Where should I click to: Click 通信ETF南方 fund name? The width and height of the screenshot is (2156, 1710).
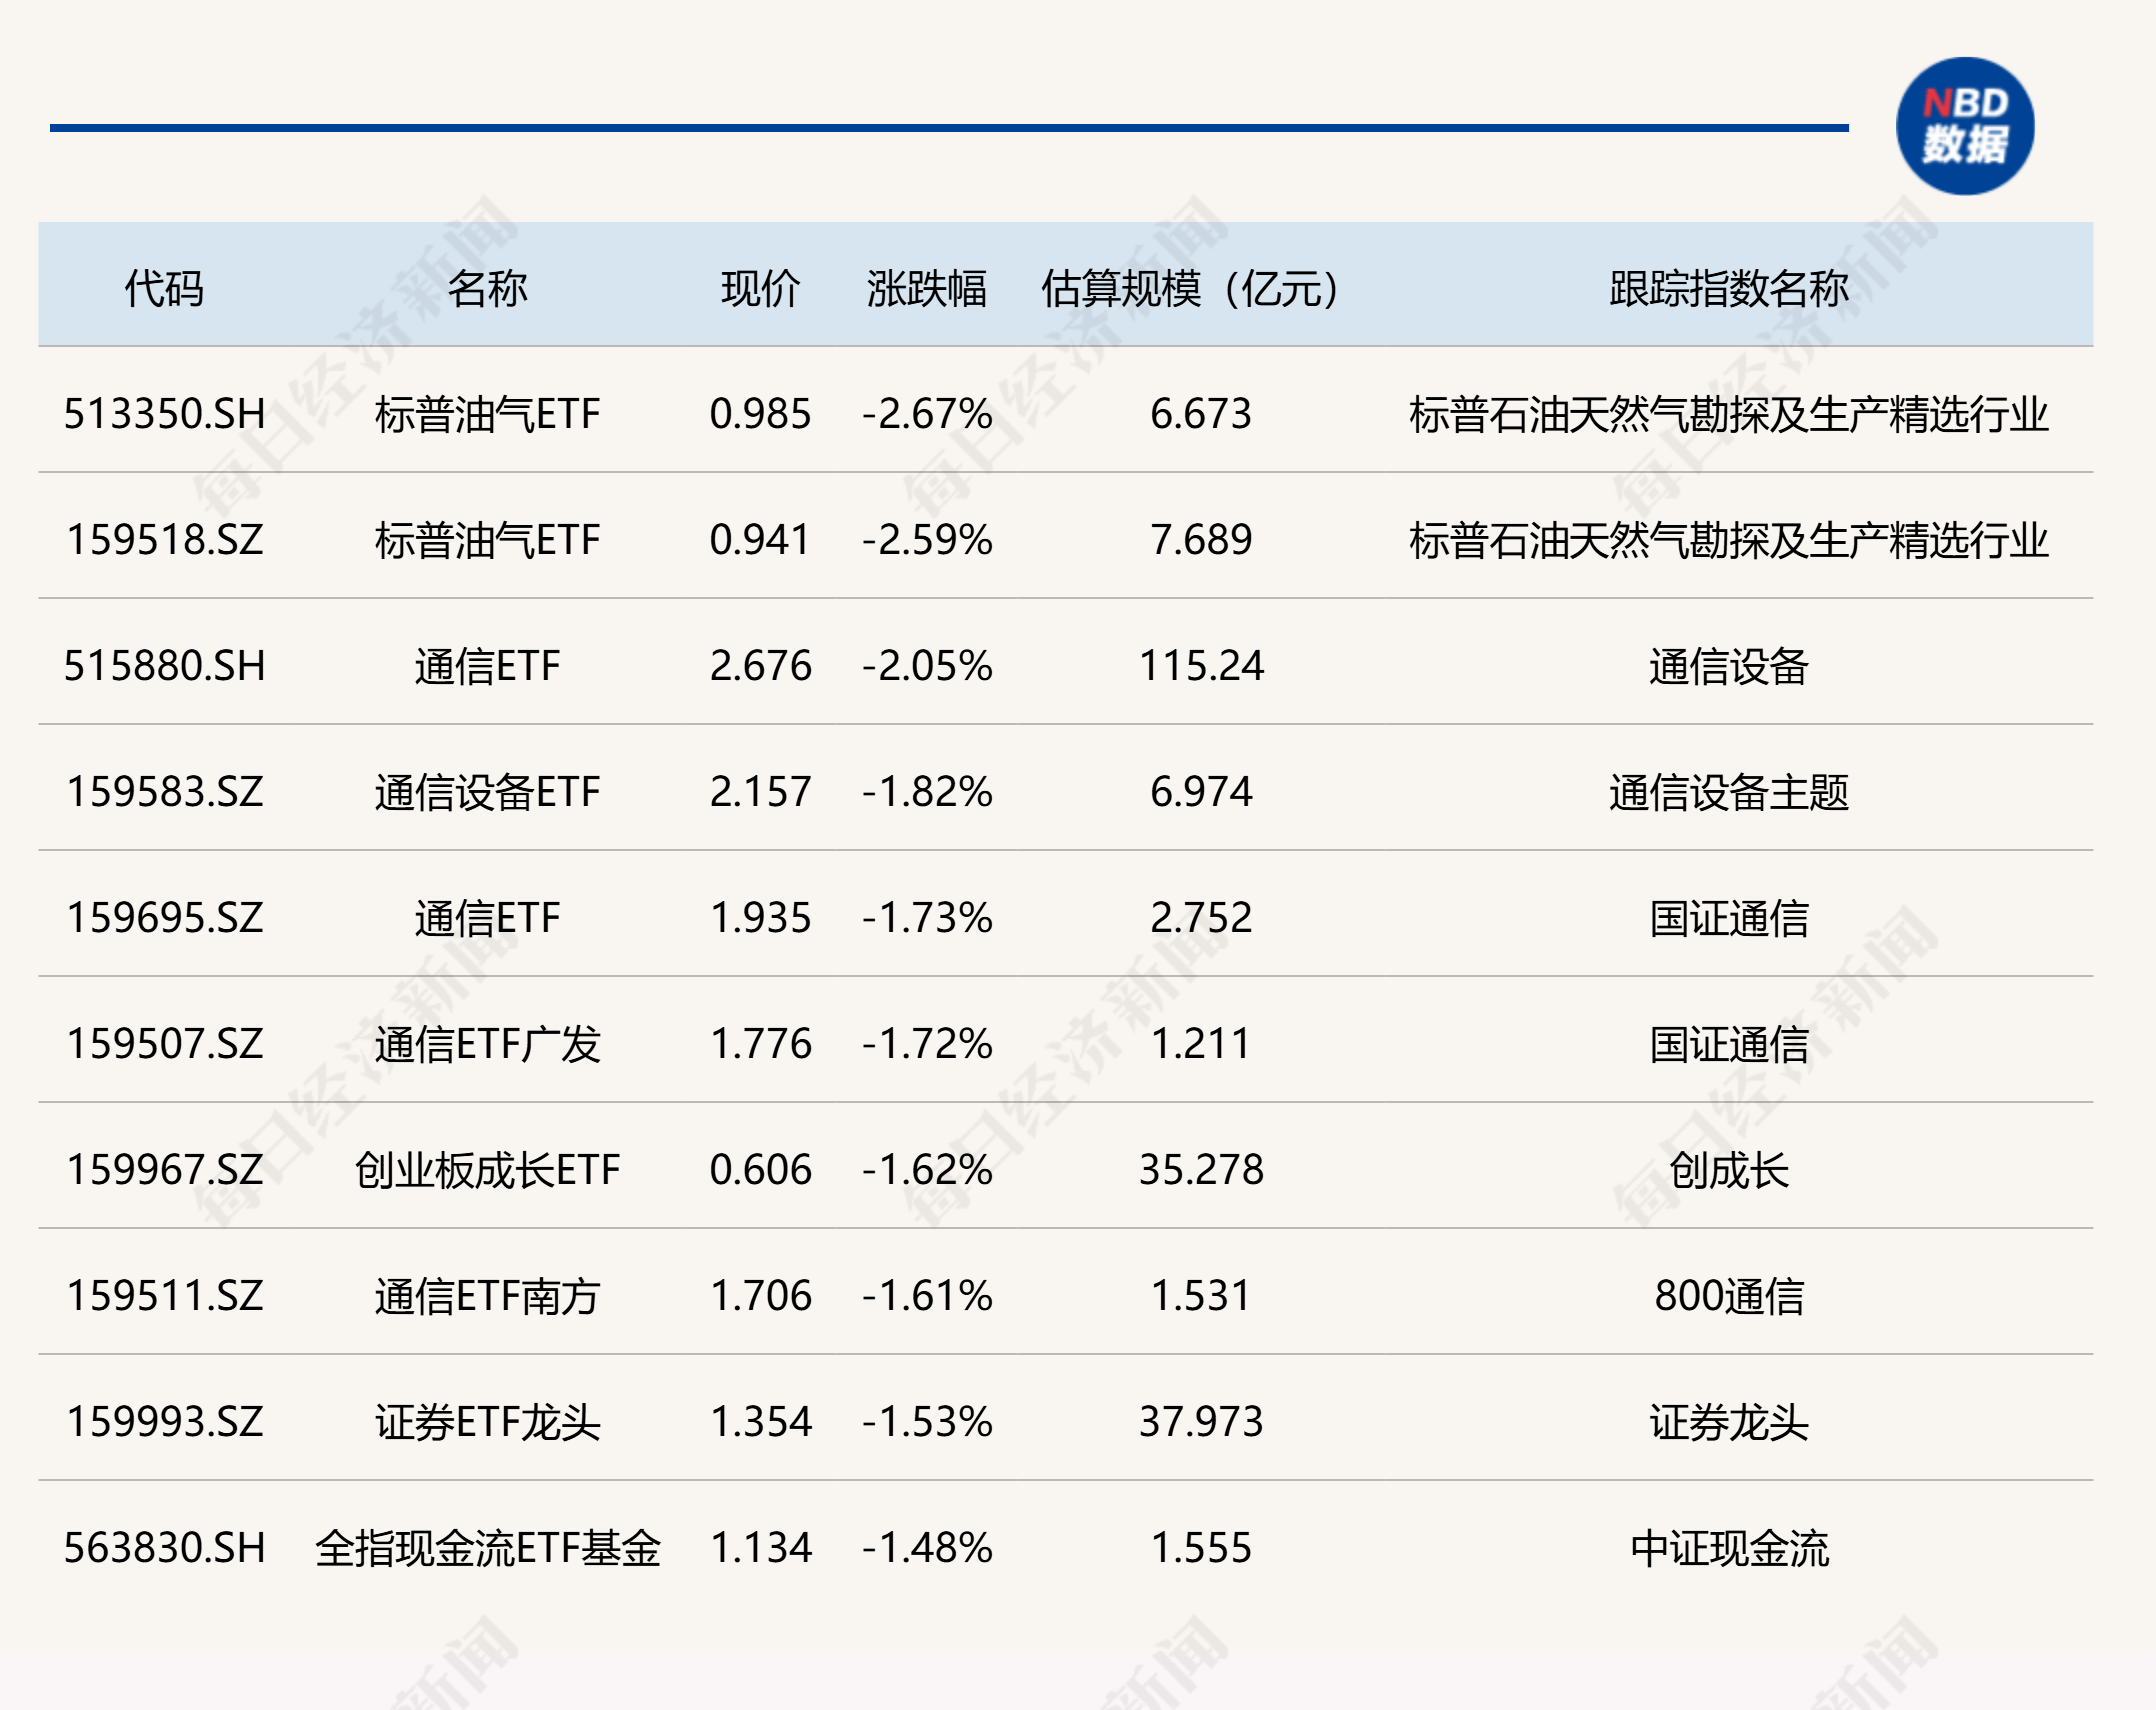487,1296
